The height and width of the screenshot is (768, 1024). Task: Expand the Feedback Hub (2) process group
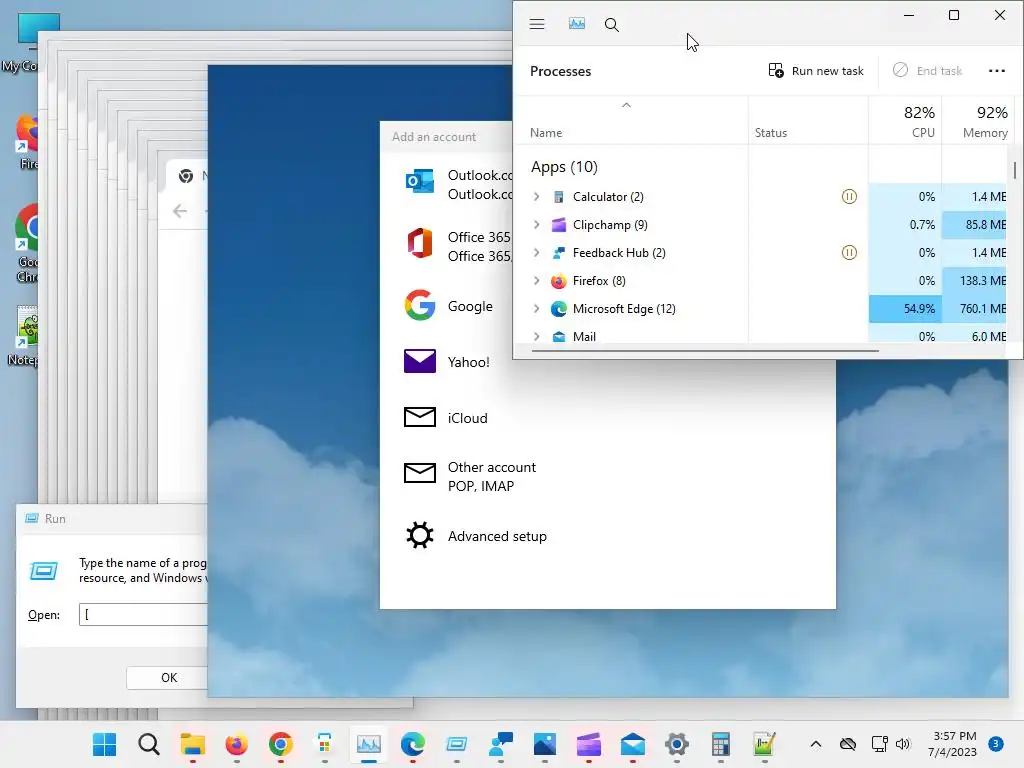(x=536, y=253)
